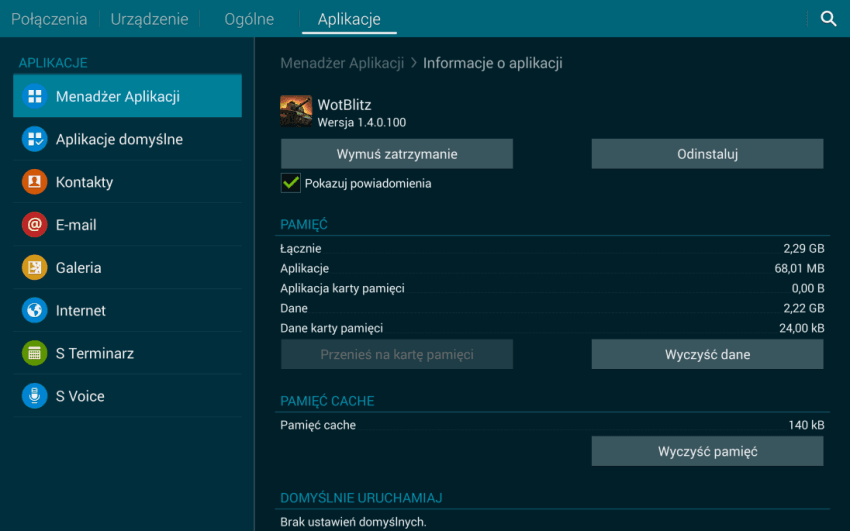Tap the Wyczyść pamięć button

coord(707,451)
